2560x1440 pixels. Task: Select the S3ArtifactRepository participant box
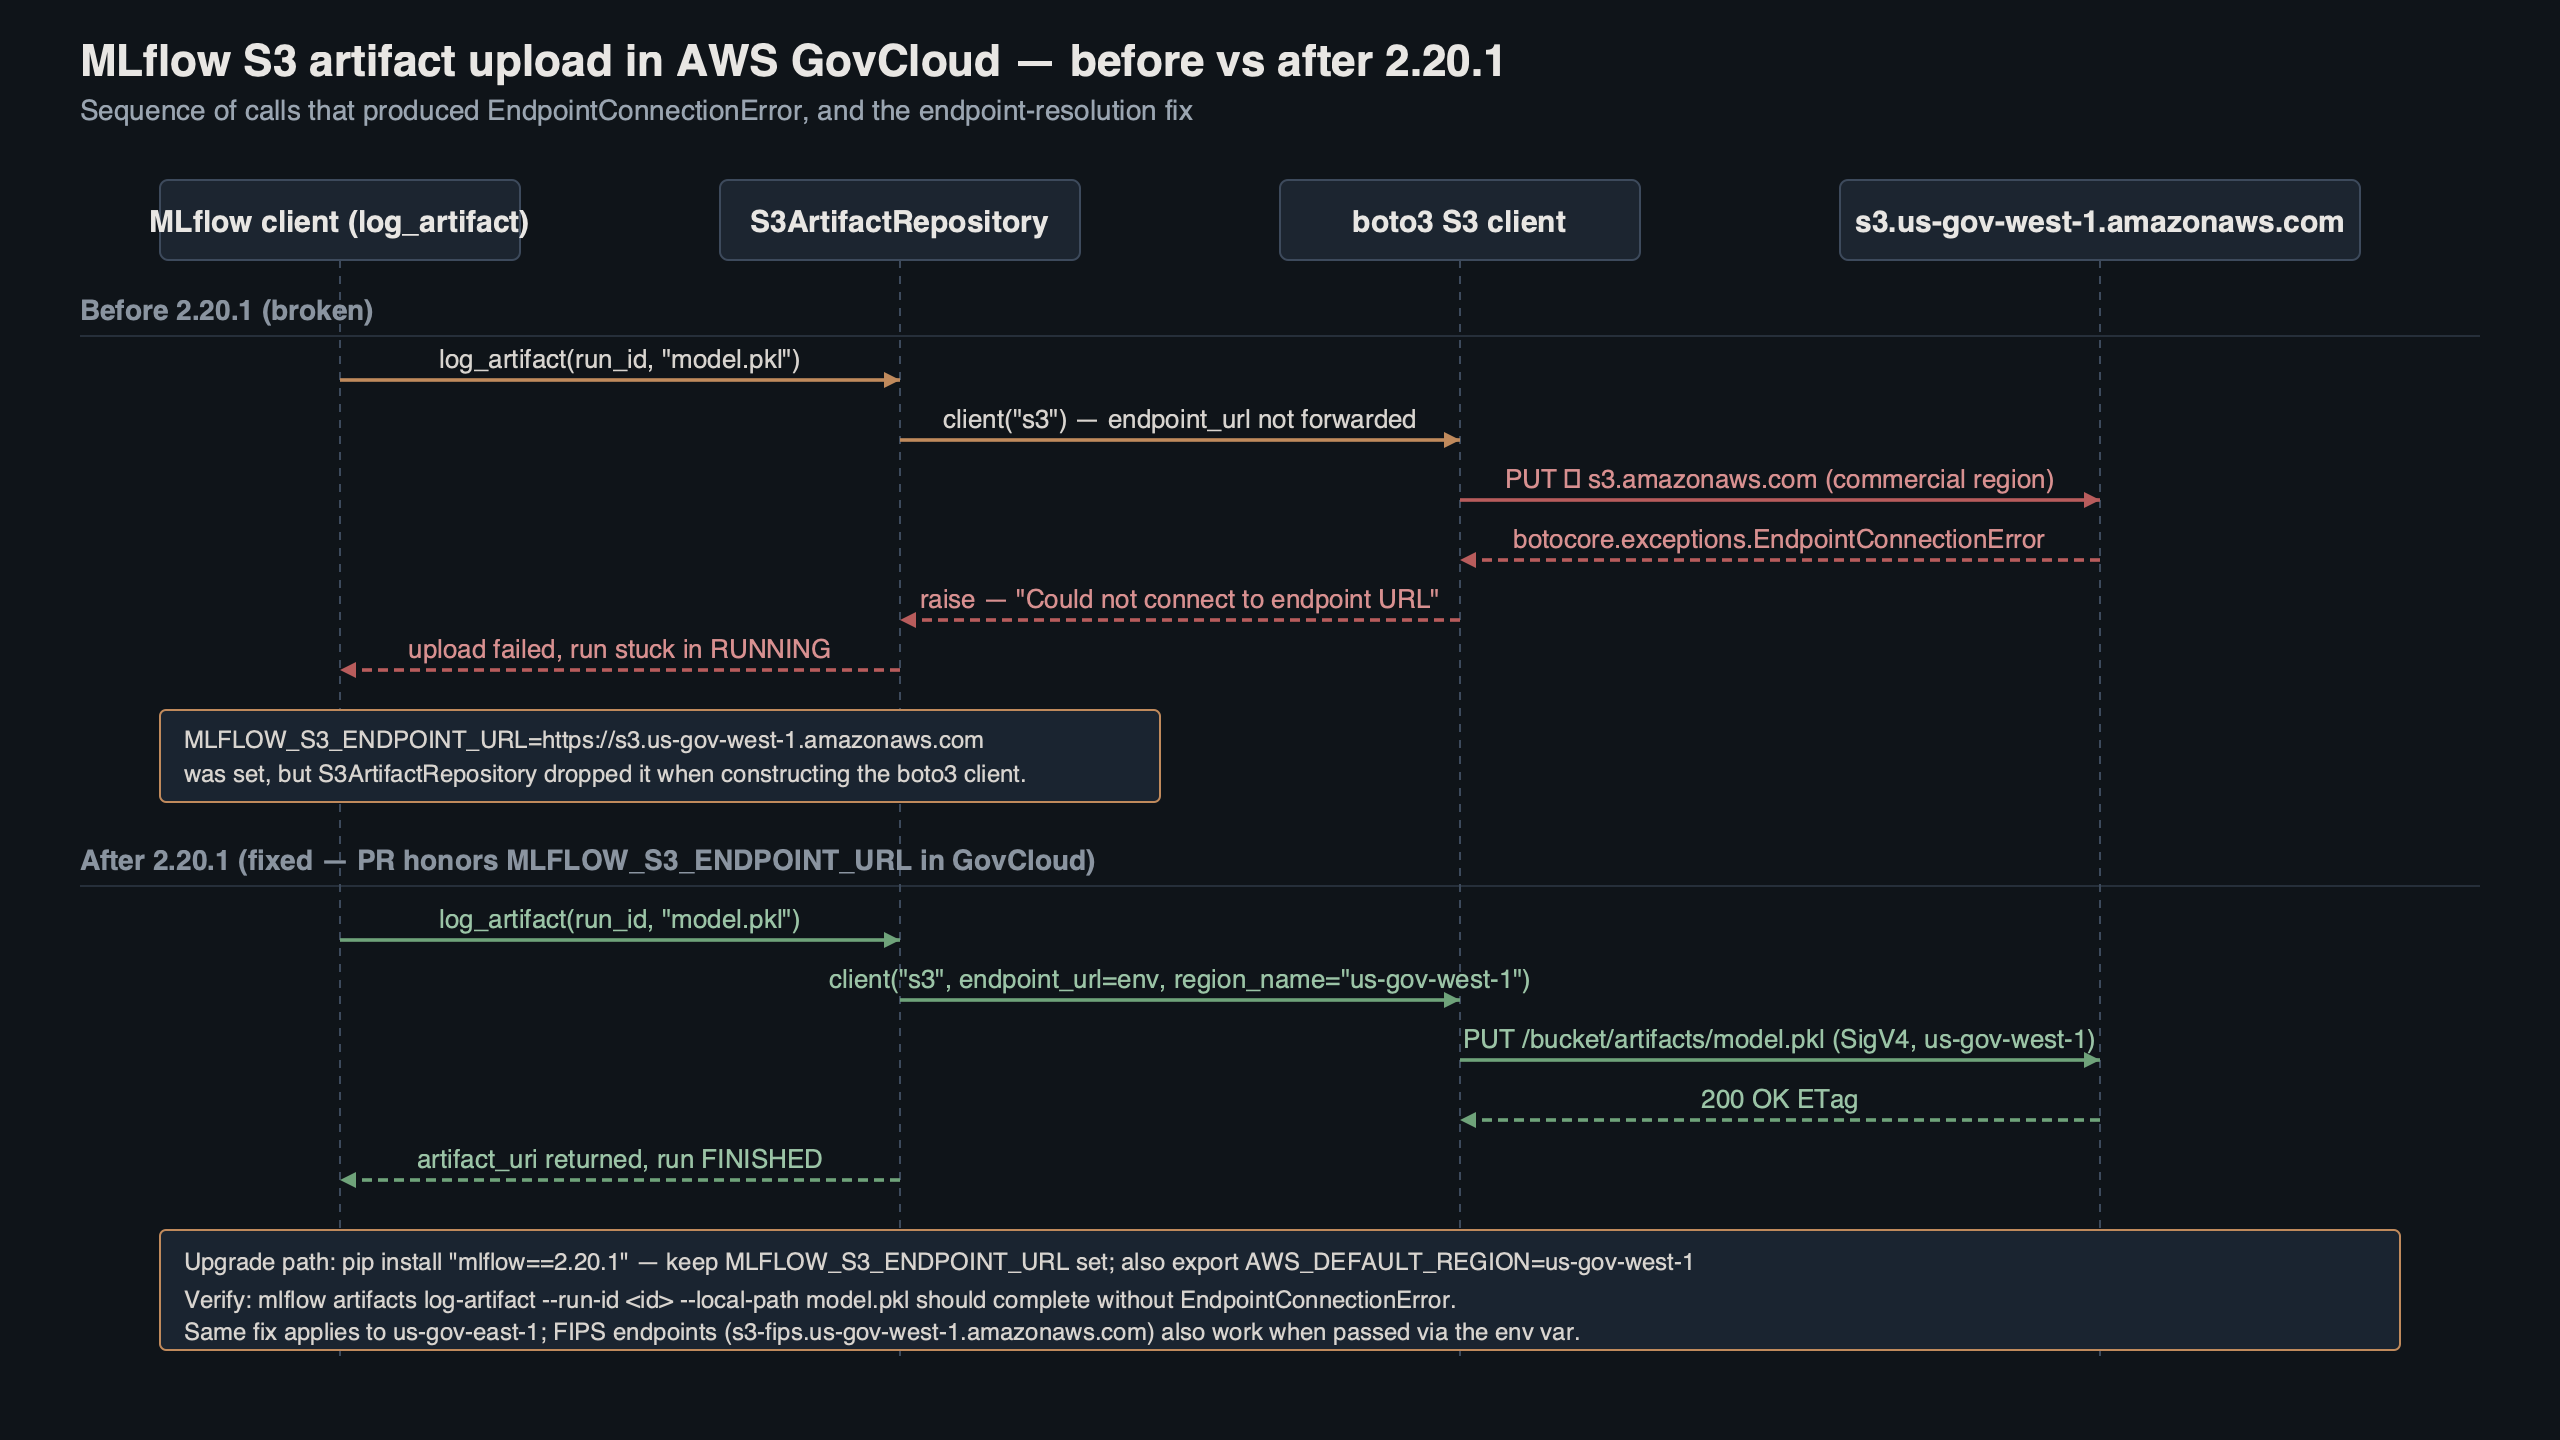(x=898, y=221)
